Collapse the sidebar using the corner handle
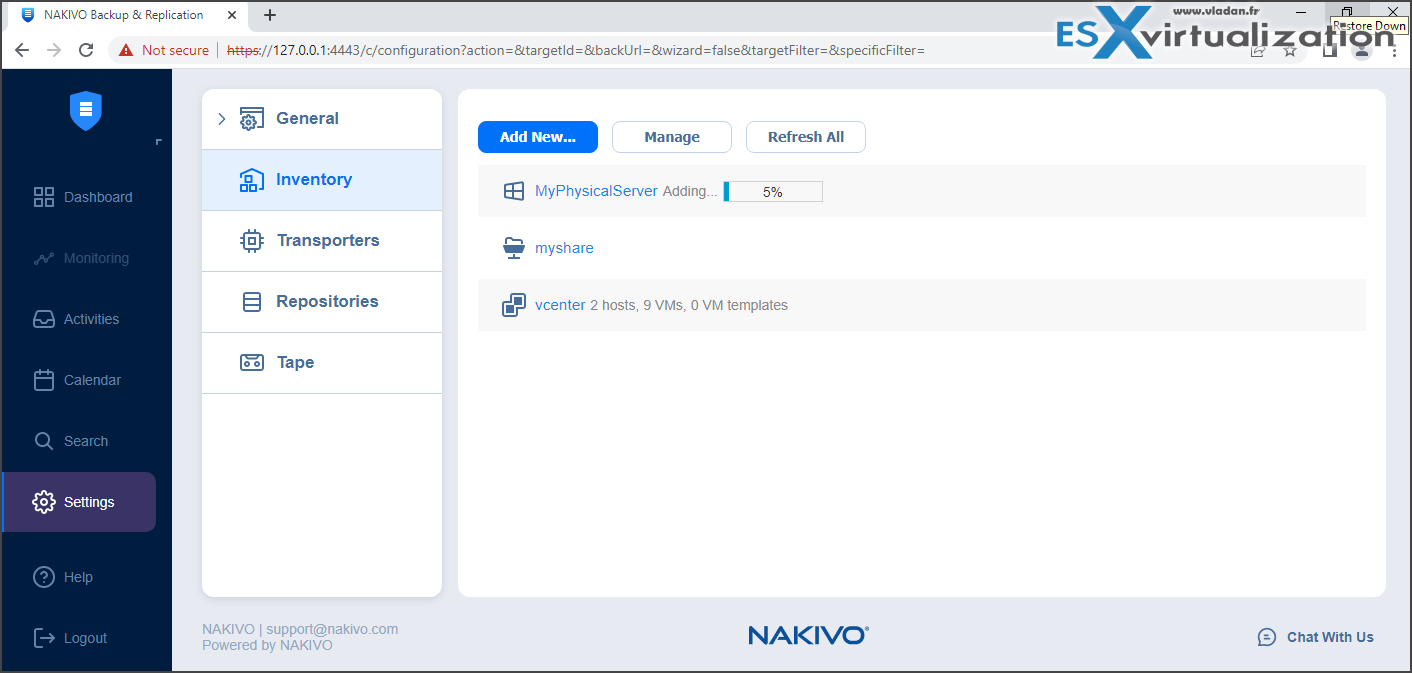Image resolution: width=1412 pixels, height=673 pixels. (158, 142)
